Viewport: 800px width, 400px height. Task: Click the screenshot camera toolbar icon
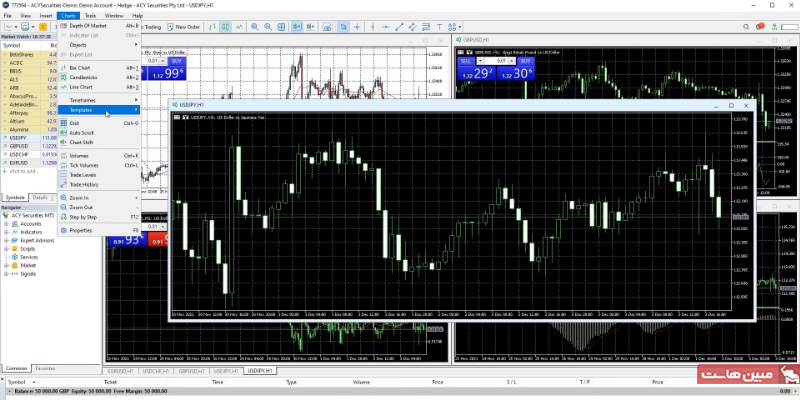tap(327, 27)
